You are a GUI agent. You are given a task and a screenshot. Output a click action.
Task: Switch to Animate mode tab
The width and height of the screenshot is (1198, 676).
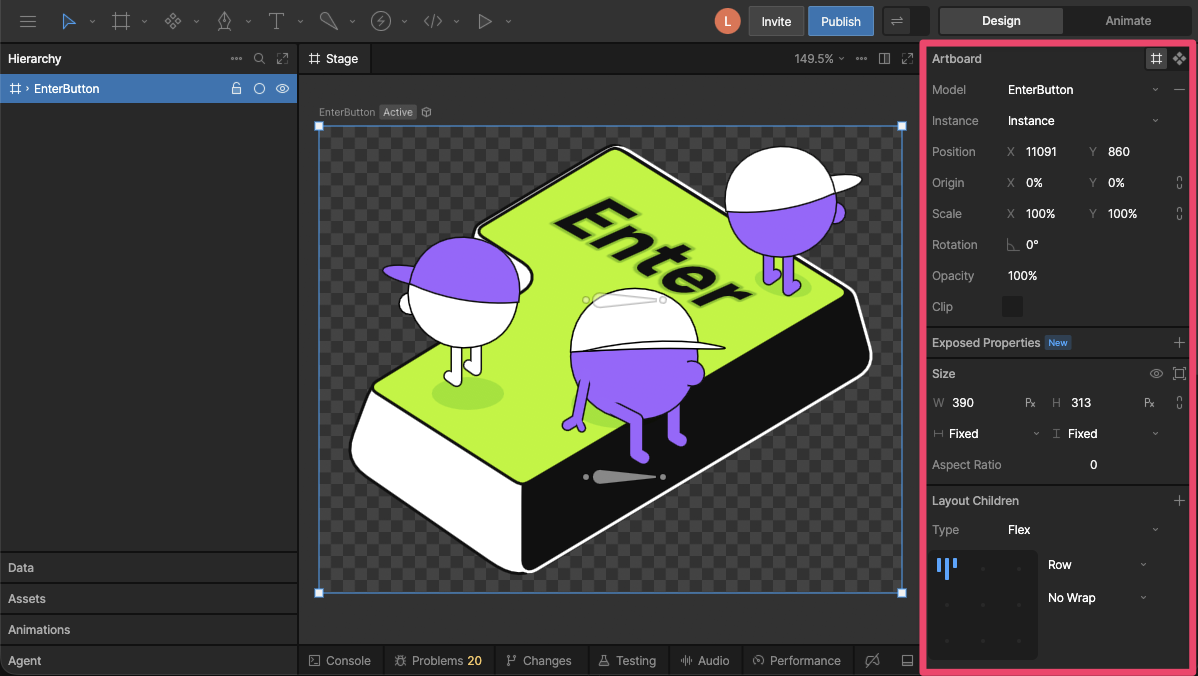point(1128,21)
